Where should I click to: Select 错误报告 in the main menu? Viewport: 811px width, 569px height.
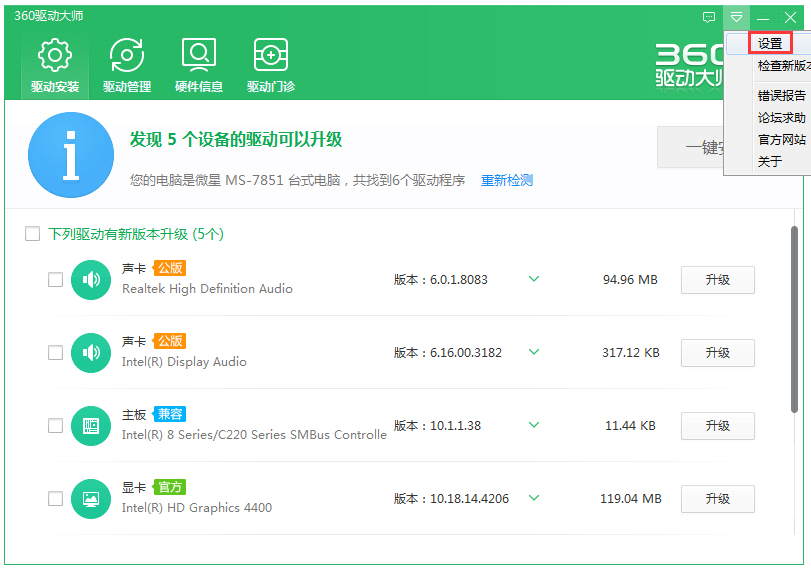click(x=781, y=95)
